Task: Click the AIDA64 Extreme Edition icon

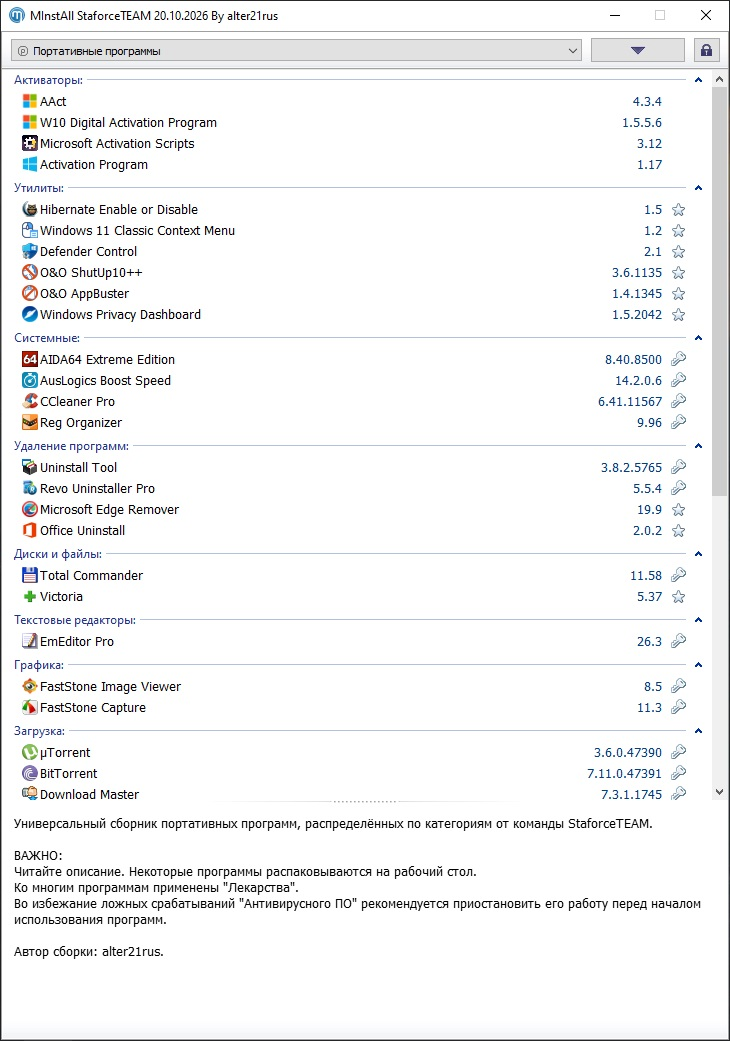Action: 29,359
